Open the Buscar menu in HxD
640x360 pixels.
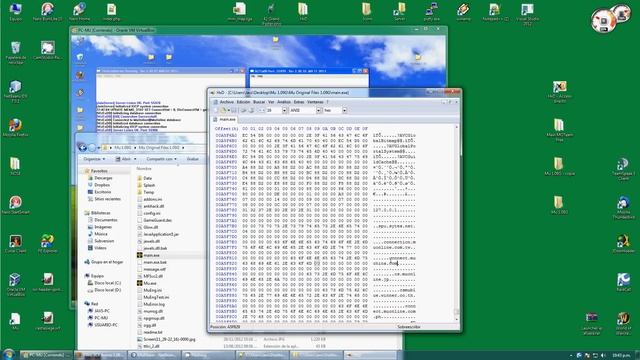pyautogui.click(x=259, y=102)
